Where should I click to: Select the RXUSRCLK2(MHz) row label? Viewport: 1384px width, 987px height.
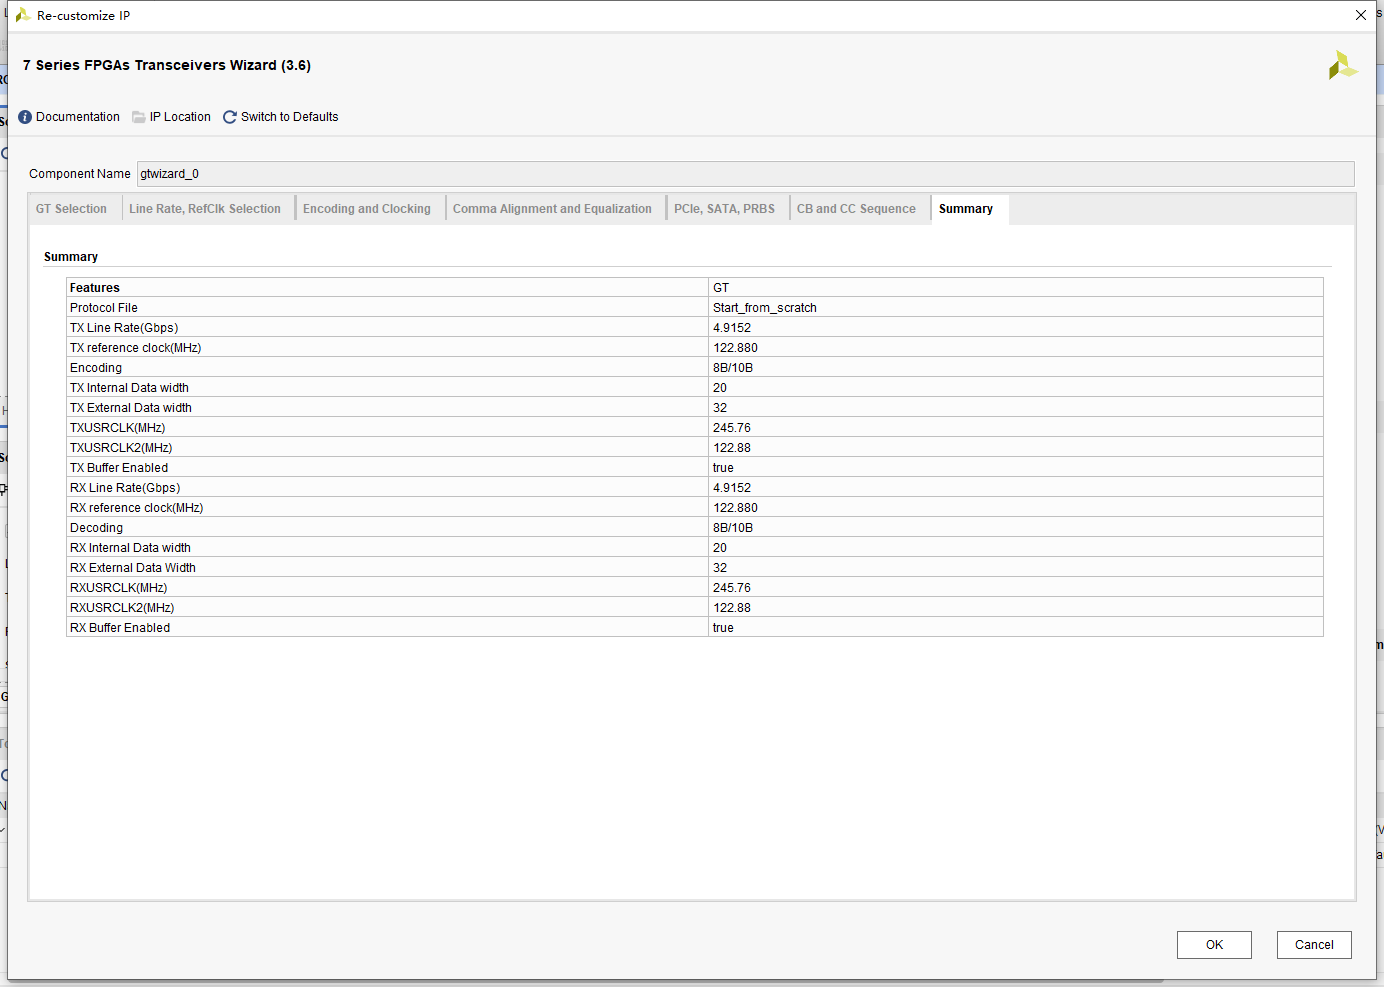122,608
